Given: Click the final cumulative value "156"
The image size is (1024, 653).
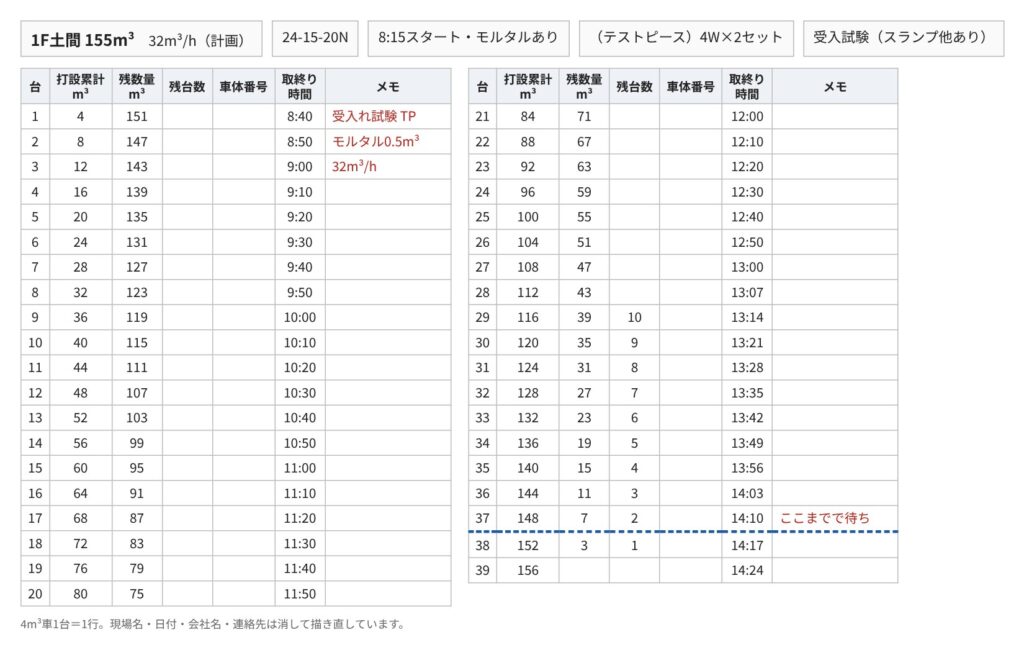Looking at the screenshot, I should click(528, 571).
